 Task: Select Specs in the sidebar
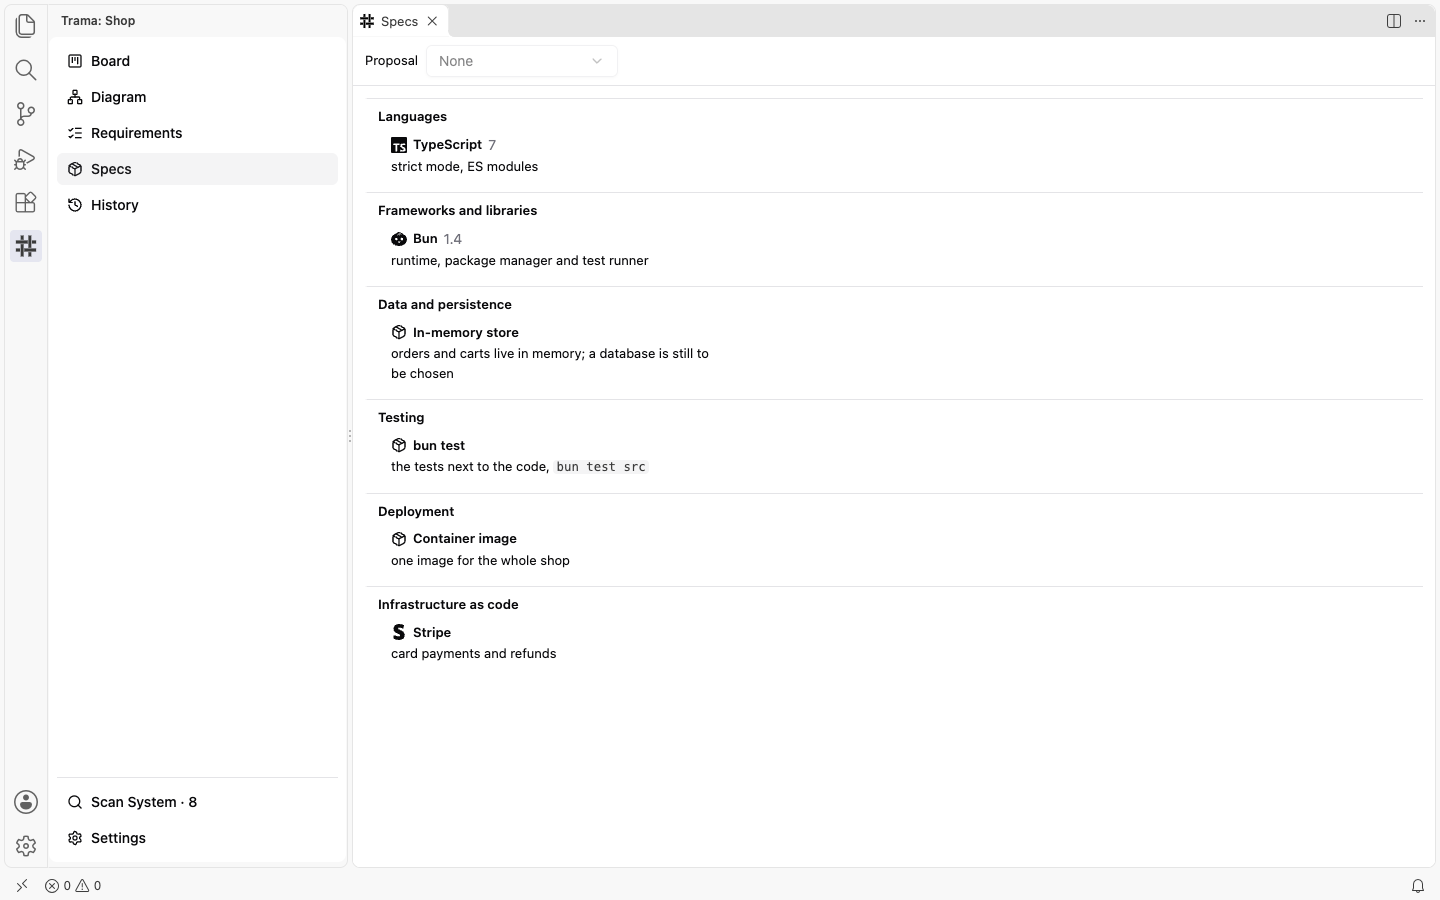pos(198,169)
